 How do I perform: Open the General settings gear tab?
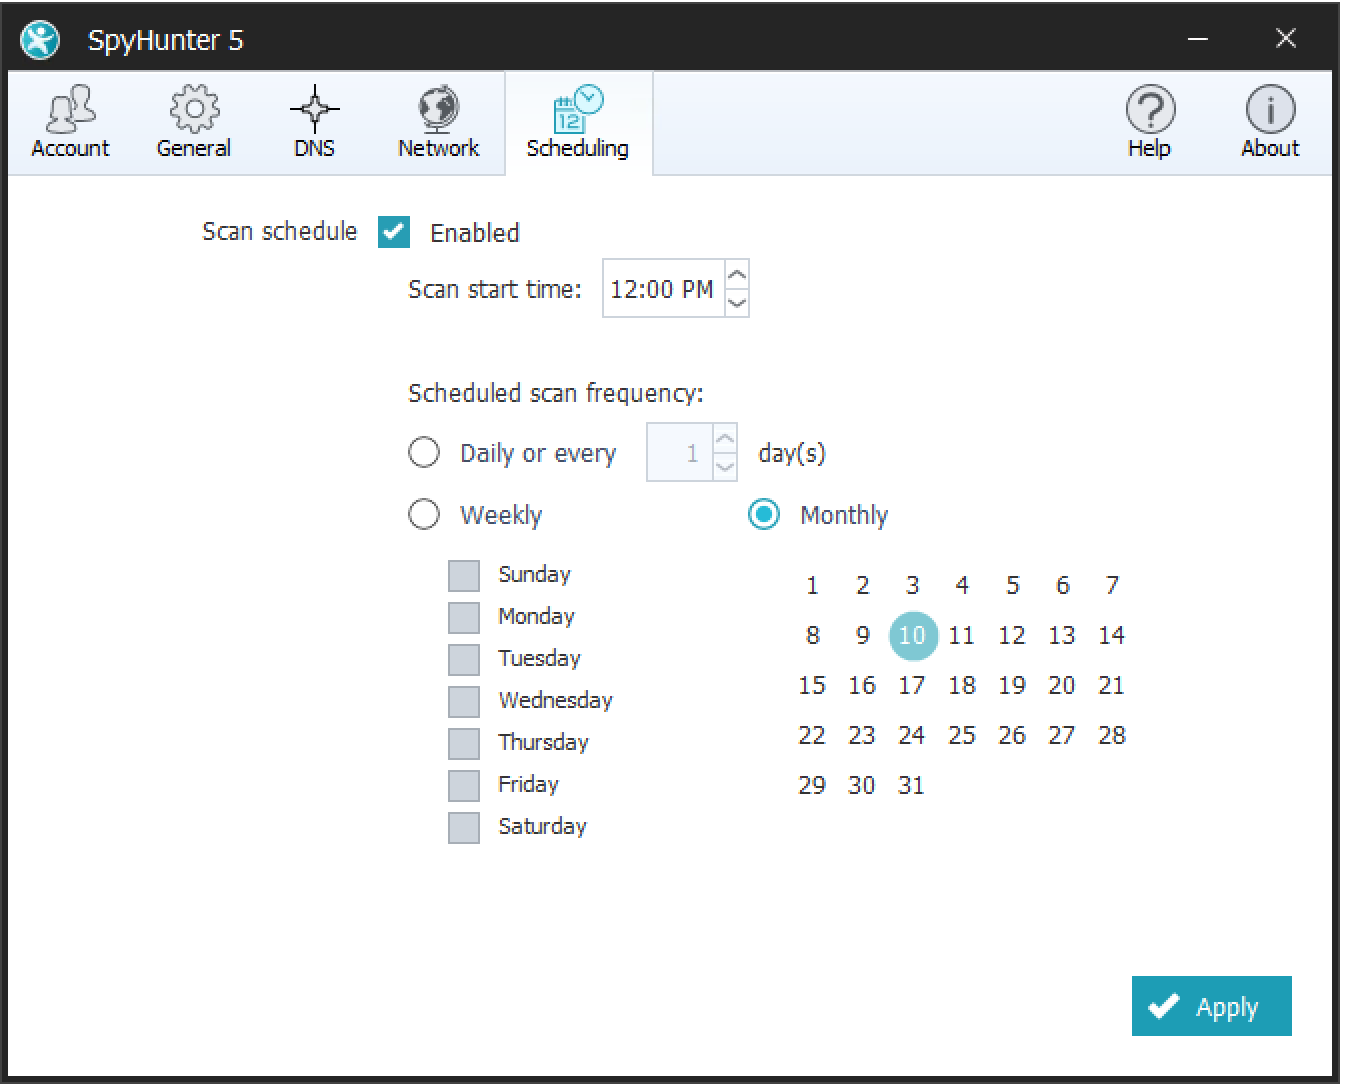pyautogui.click(x=194, y=122)
